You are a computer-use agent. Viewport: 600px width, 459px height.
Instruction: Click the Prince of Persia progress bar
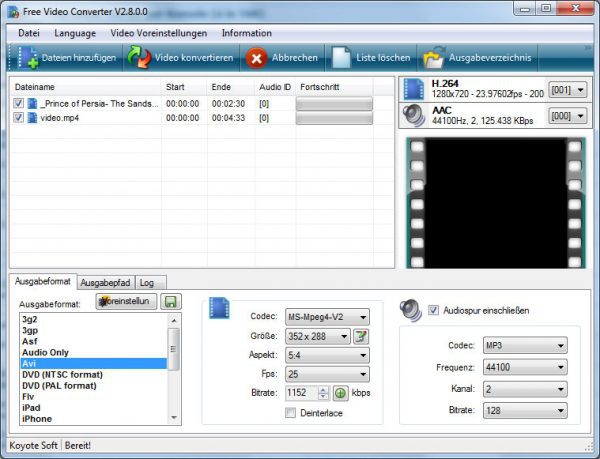[334, 104]
